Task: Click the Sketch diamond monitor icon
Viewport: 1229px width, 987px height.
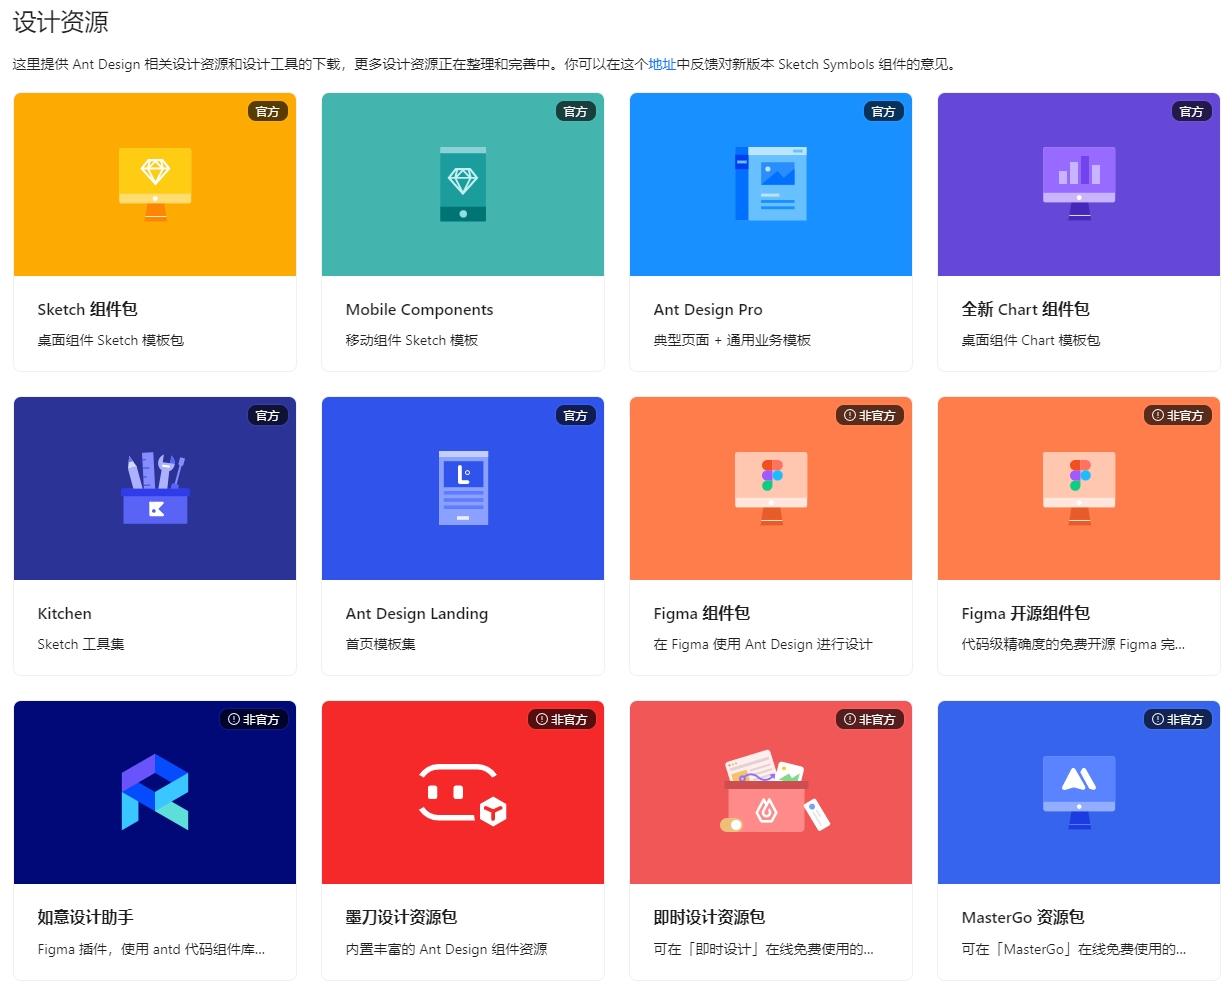Action: point(155,184)
